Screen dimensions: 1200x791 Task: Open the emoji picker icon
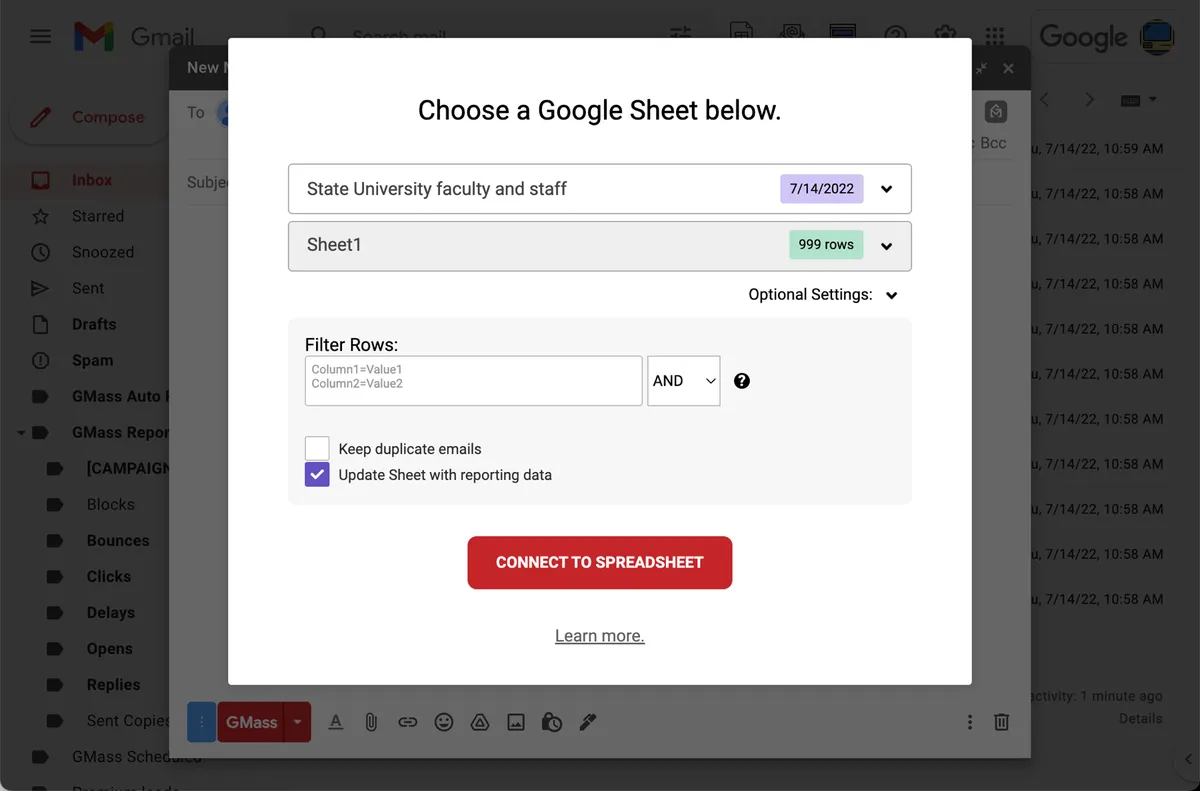pyautogui.click(x=444, y=722)
